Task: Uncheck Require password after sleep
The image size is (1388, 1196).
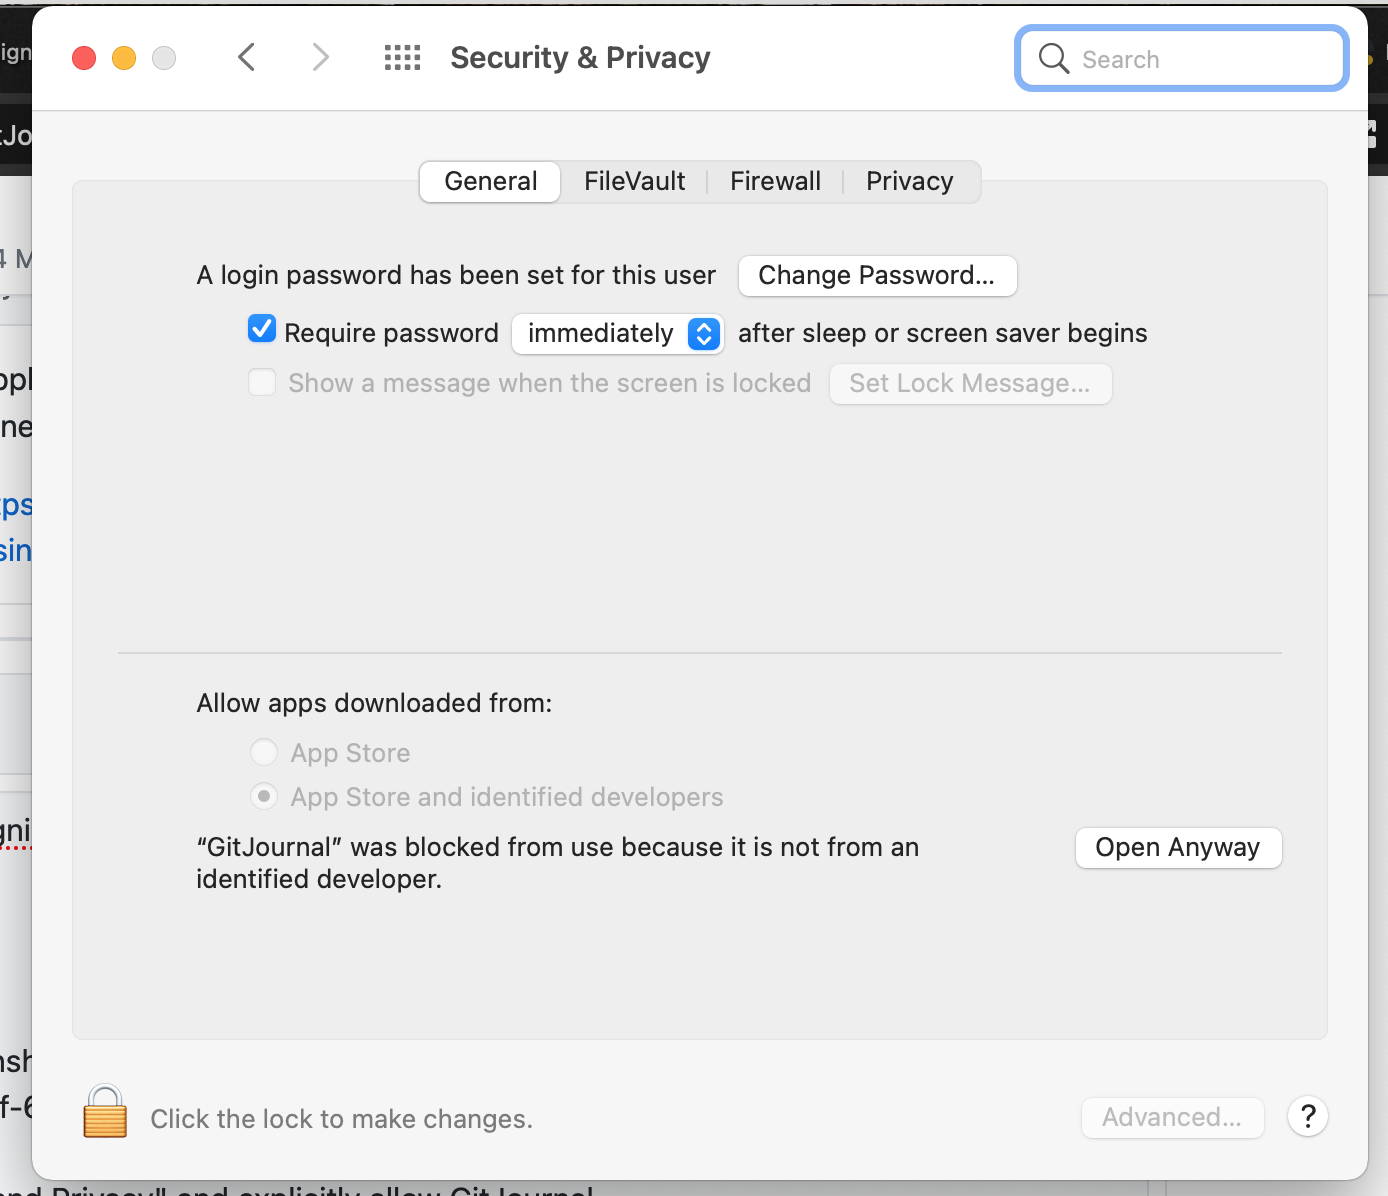Action: [261, 328]
